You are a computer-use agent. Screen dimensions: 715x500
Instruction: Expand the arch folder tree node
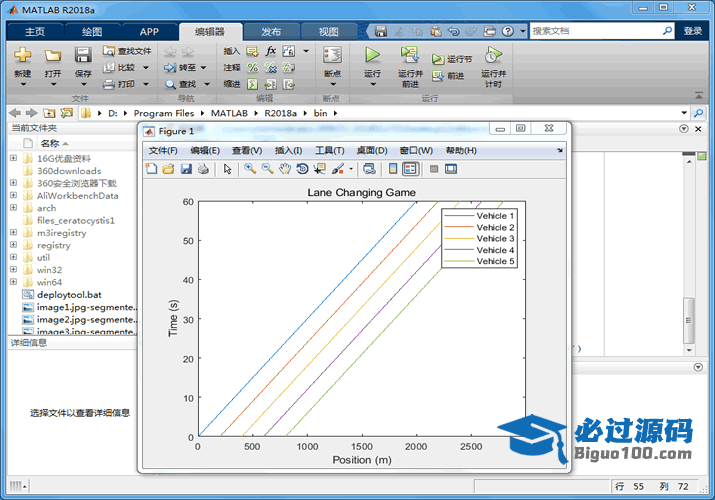coord(14,208)
